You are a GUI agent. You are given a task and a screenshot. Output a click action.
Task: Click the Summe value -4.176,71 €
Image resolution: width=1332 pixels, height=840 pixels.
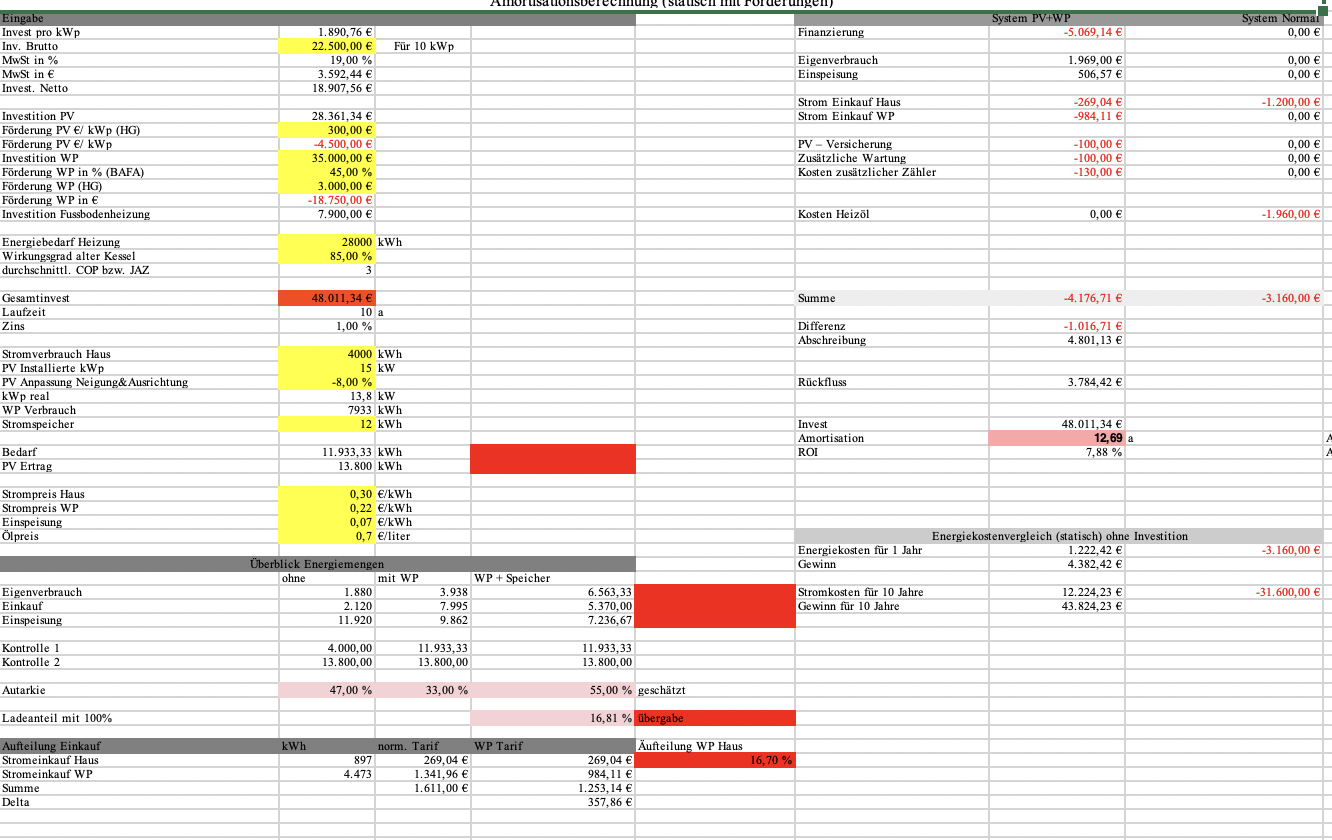pyautogui.click(x=1093, y=298)
